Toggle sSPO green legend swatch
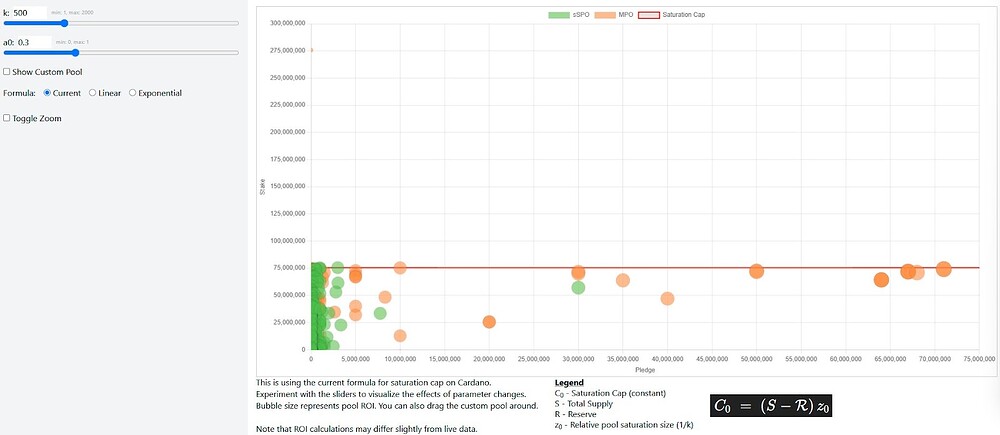Screen dimensions: 1000x435 tap(559, 15)
